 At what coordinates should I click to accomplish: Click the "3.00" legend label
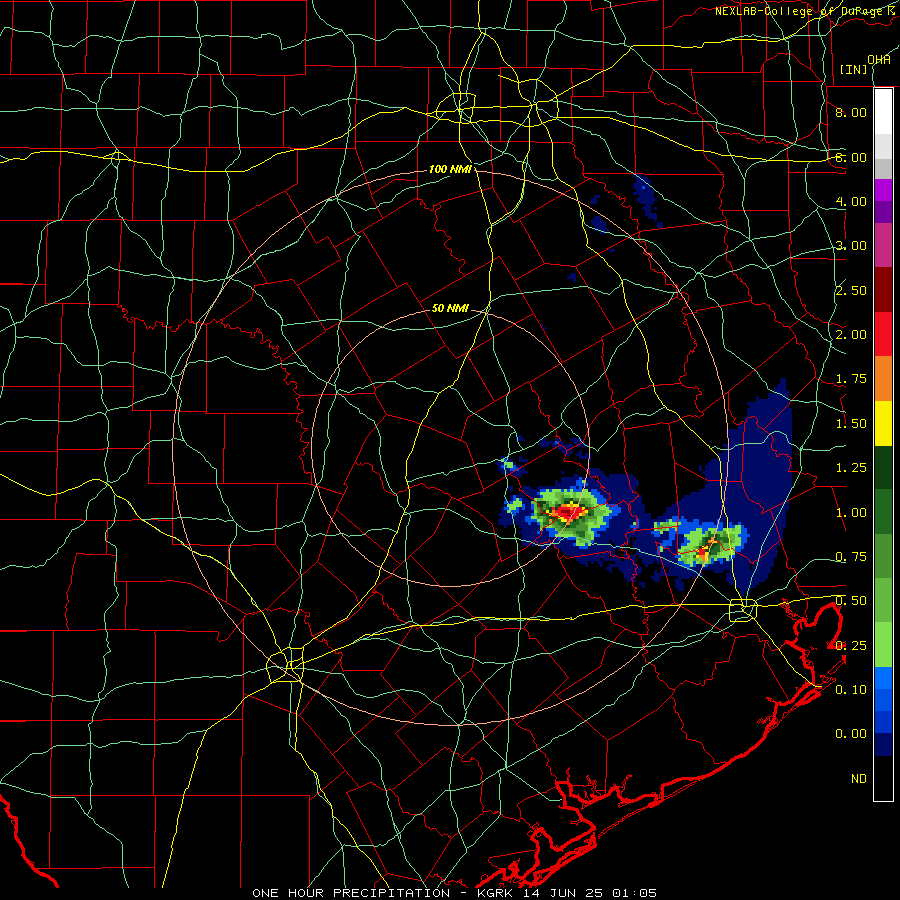tap(851, 246)
